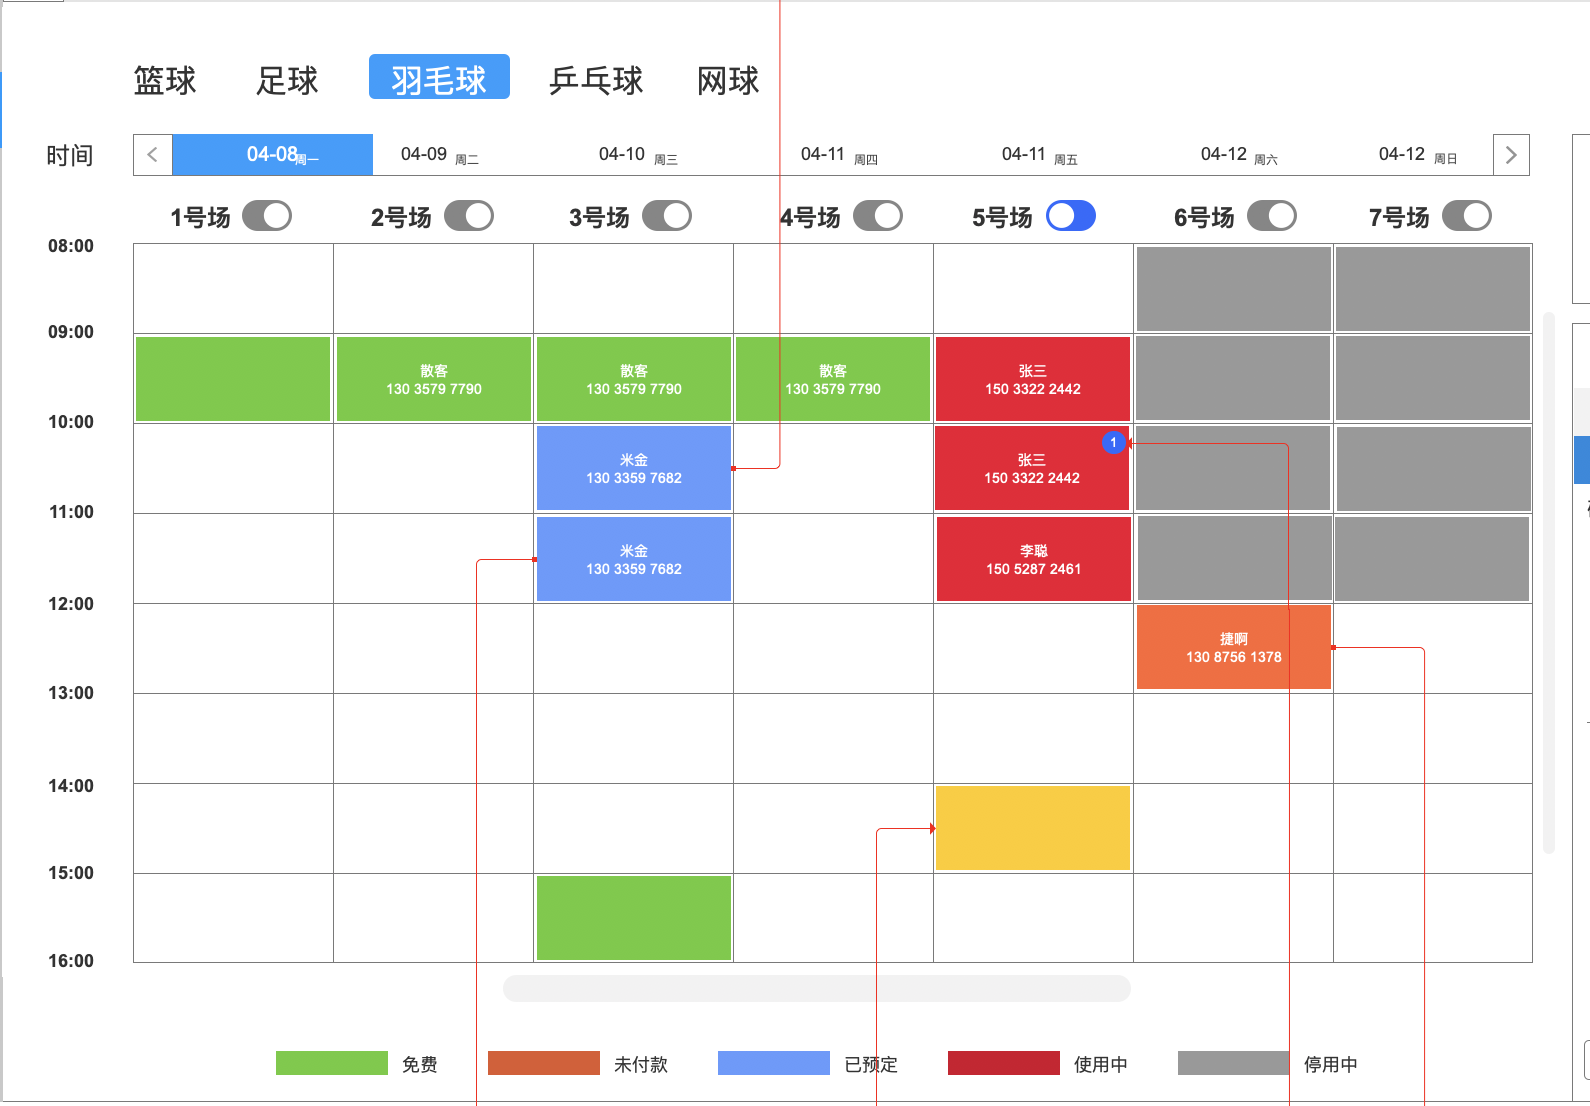Click the yellow slot at 14:00
This screenshot has width=1590, height=1106.
pyautogui.click(x=1032, y=828)
